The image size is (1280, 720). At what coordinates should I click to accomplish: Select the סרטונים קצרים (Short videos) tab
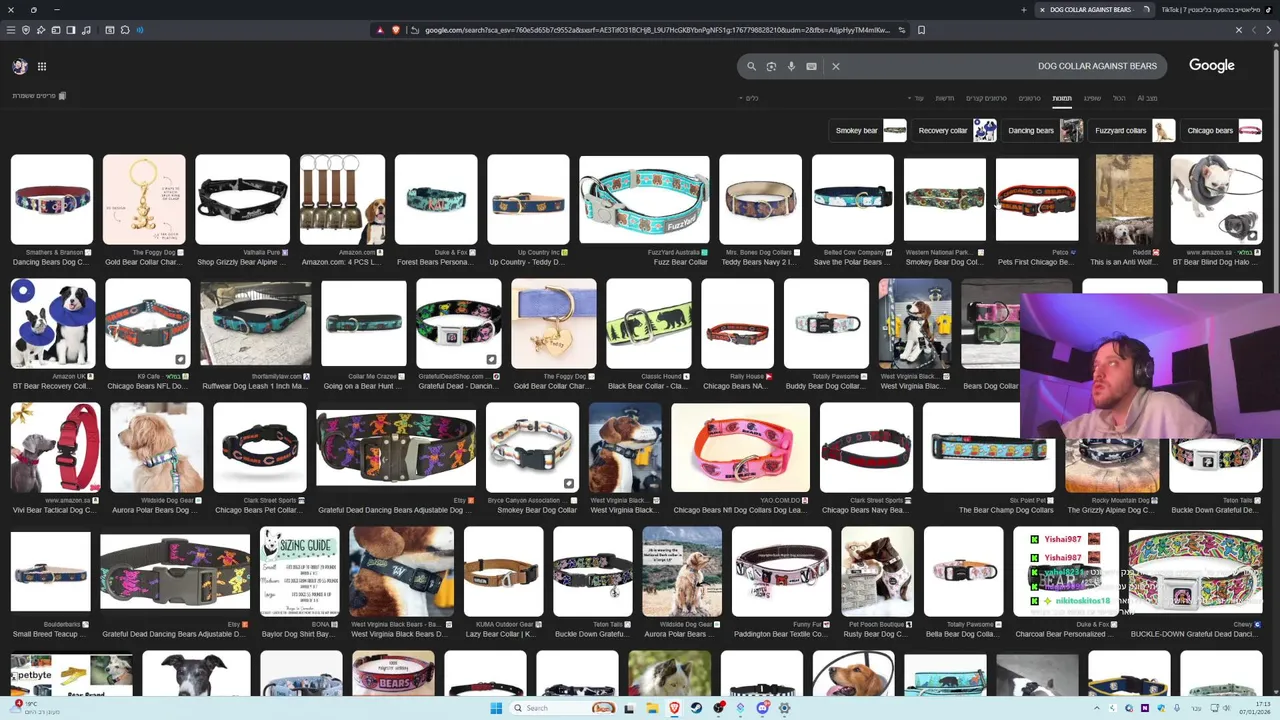pos(986,98)
